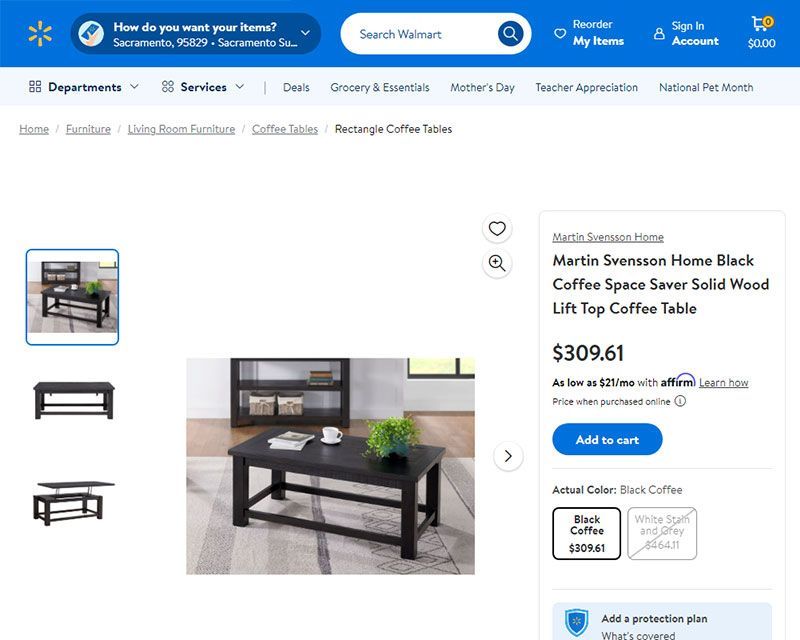Select the Black Coffee color option
Image resolution: width=800 pixels, height=640 pixels.
(587, 533)
